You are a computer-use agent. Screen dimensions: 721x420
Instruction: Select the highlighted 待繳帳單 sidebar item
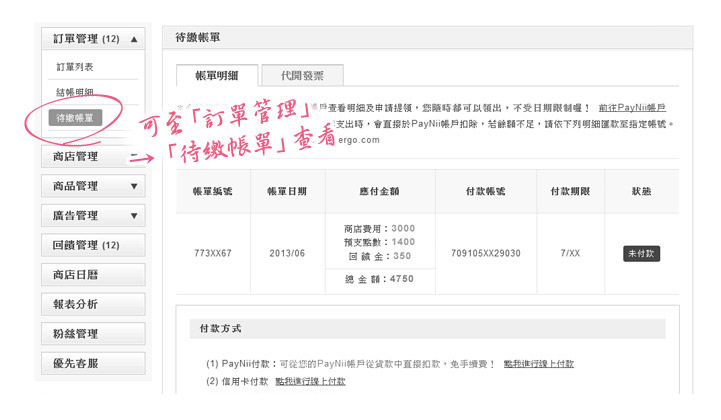75,118
